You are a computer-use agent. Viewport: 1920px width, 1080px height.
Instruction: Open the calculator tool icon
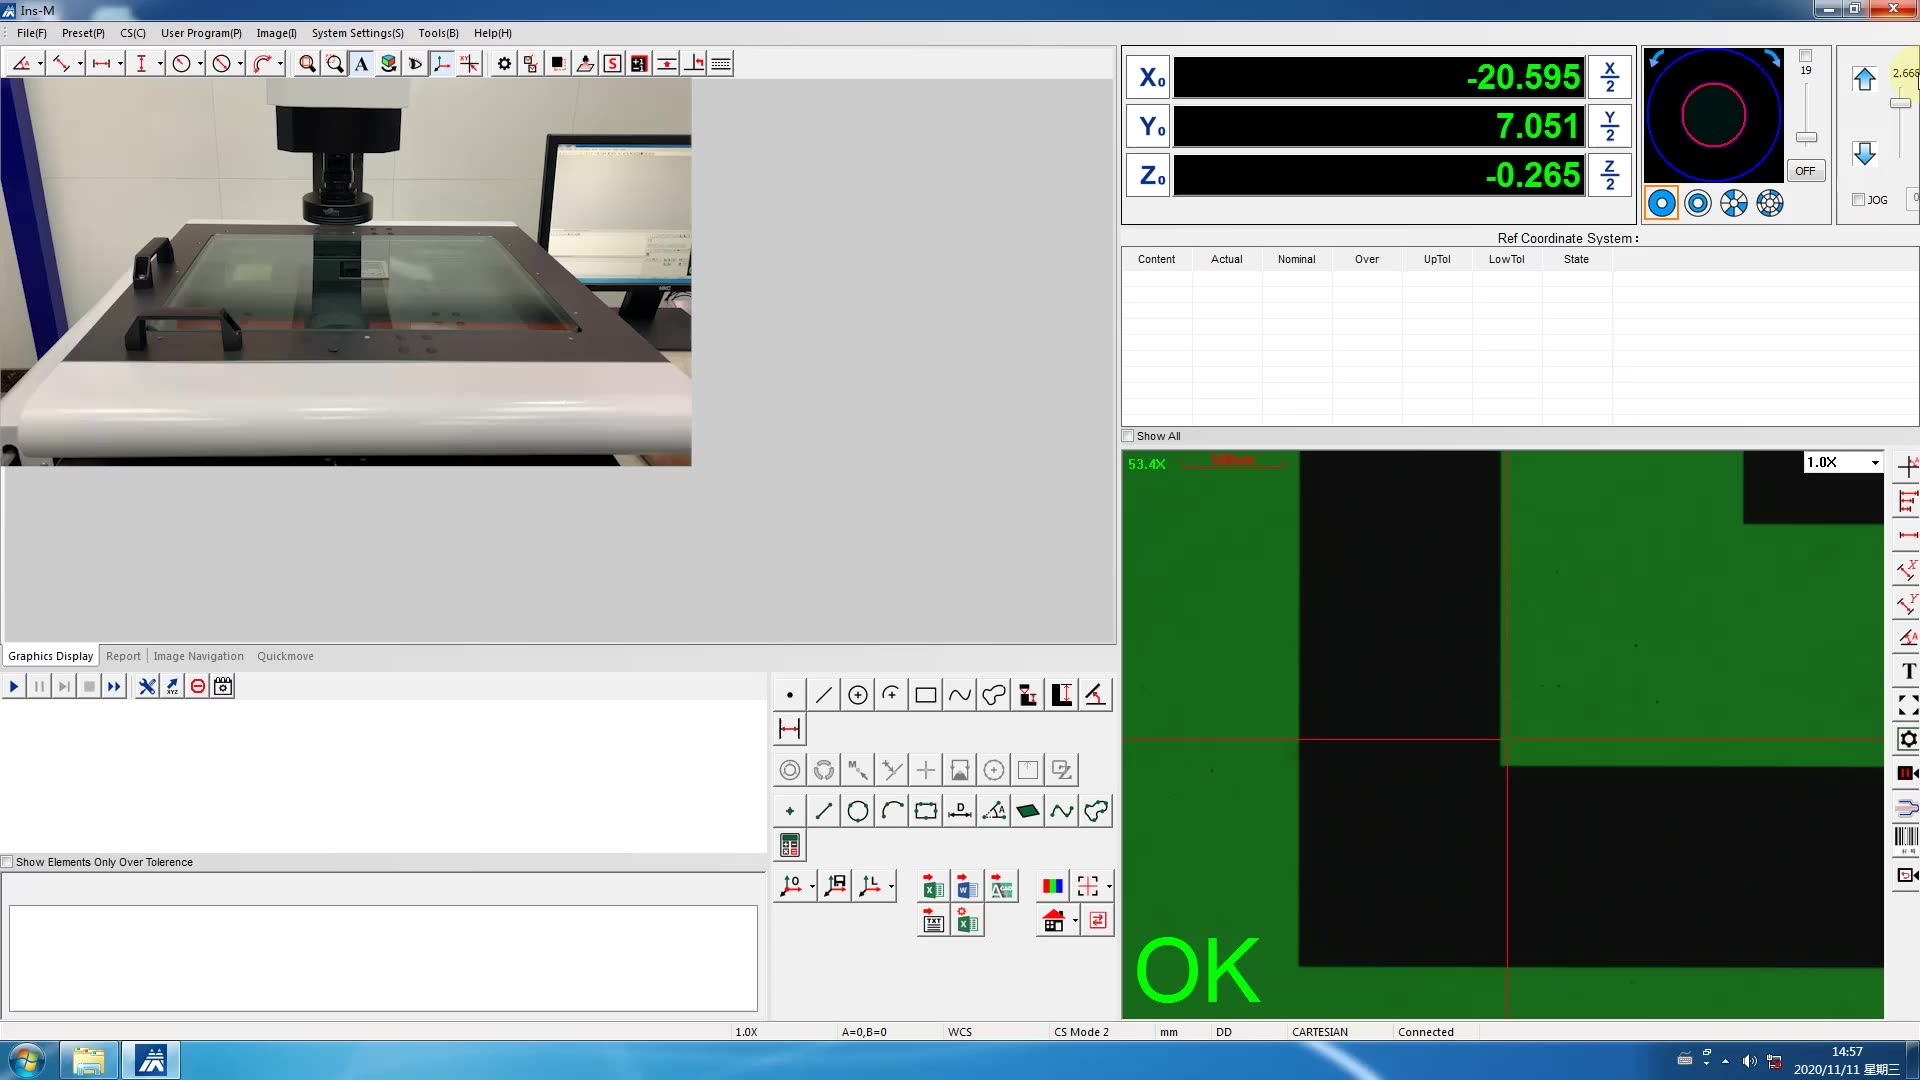click(x=789, y=846)
